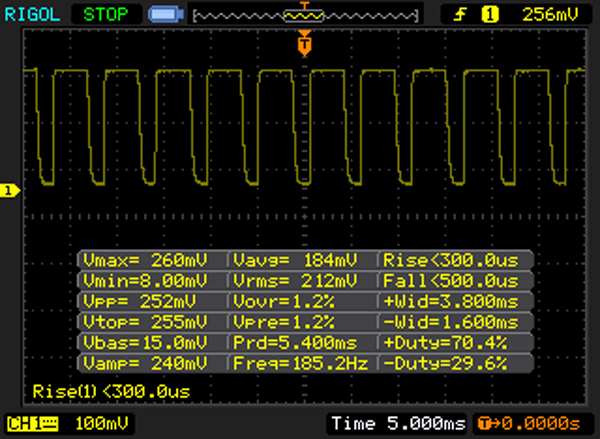Click the USB storage device icon
This screenshot has width=600, height=439.
(x=166, y=15)
